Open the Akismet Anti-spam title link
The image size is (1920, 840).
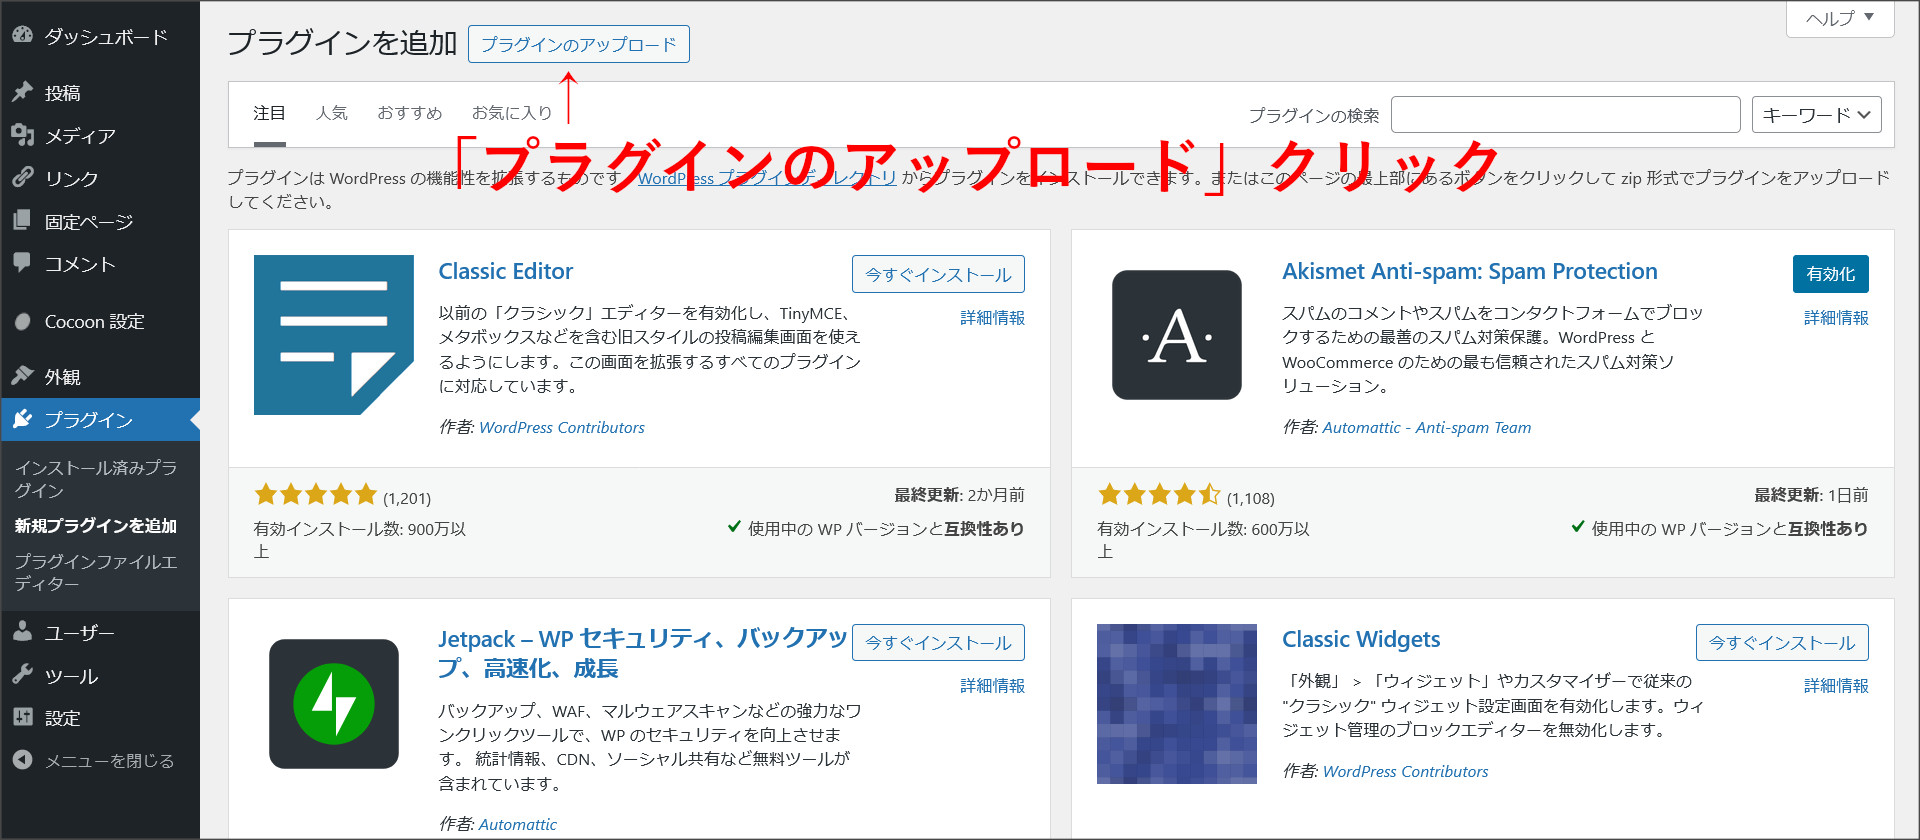[x=1470, y=271]
